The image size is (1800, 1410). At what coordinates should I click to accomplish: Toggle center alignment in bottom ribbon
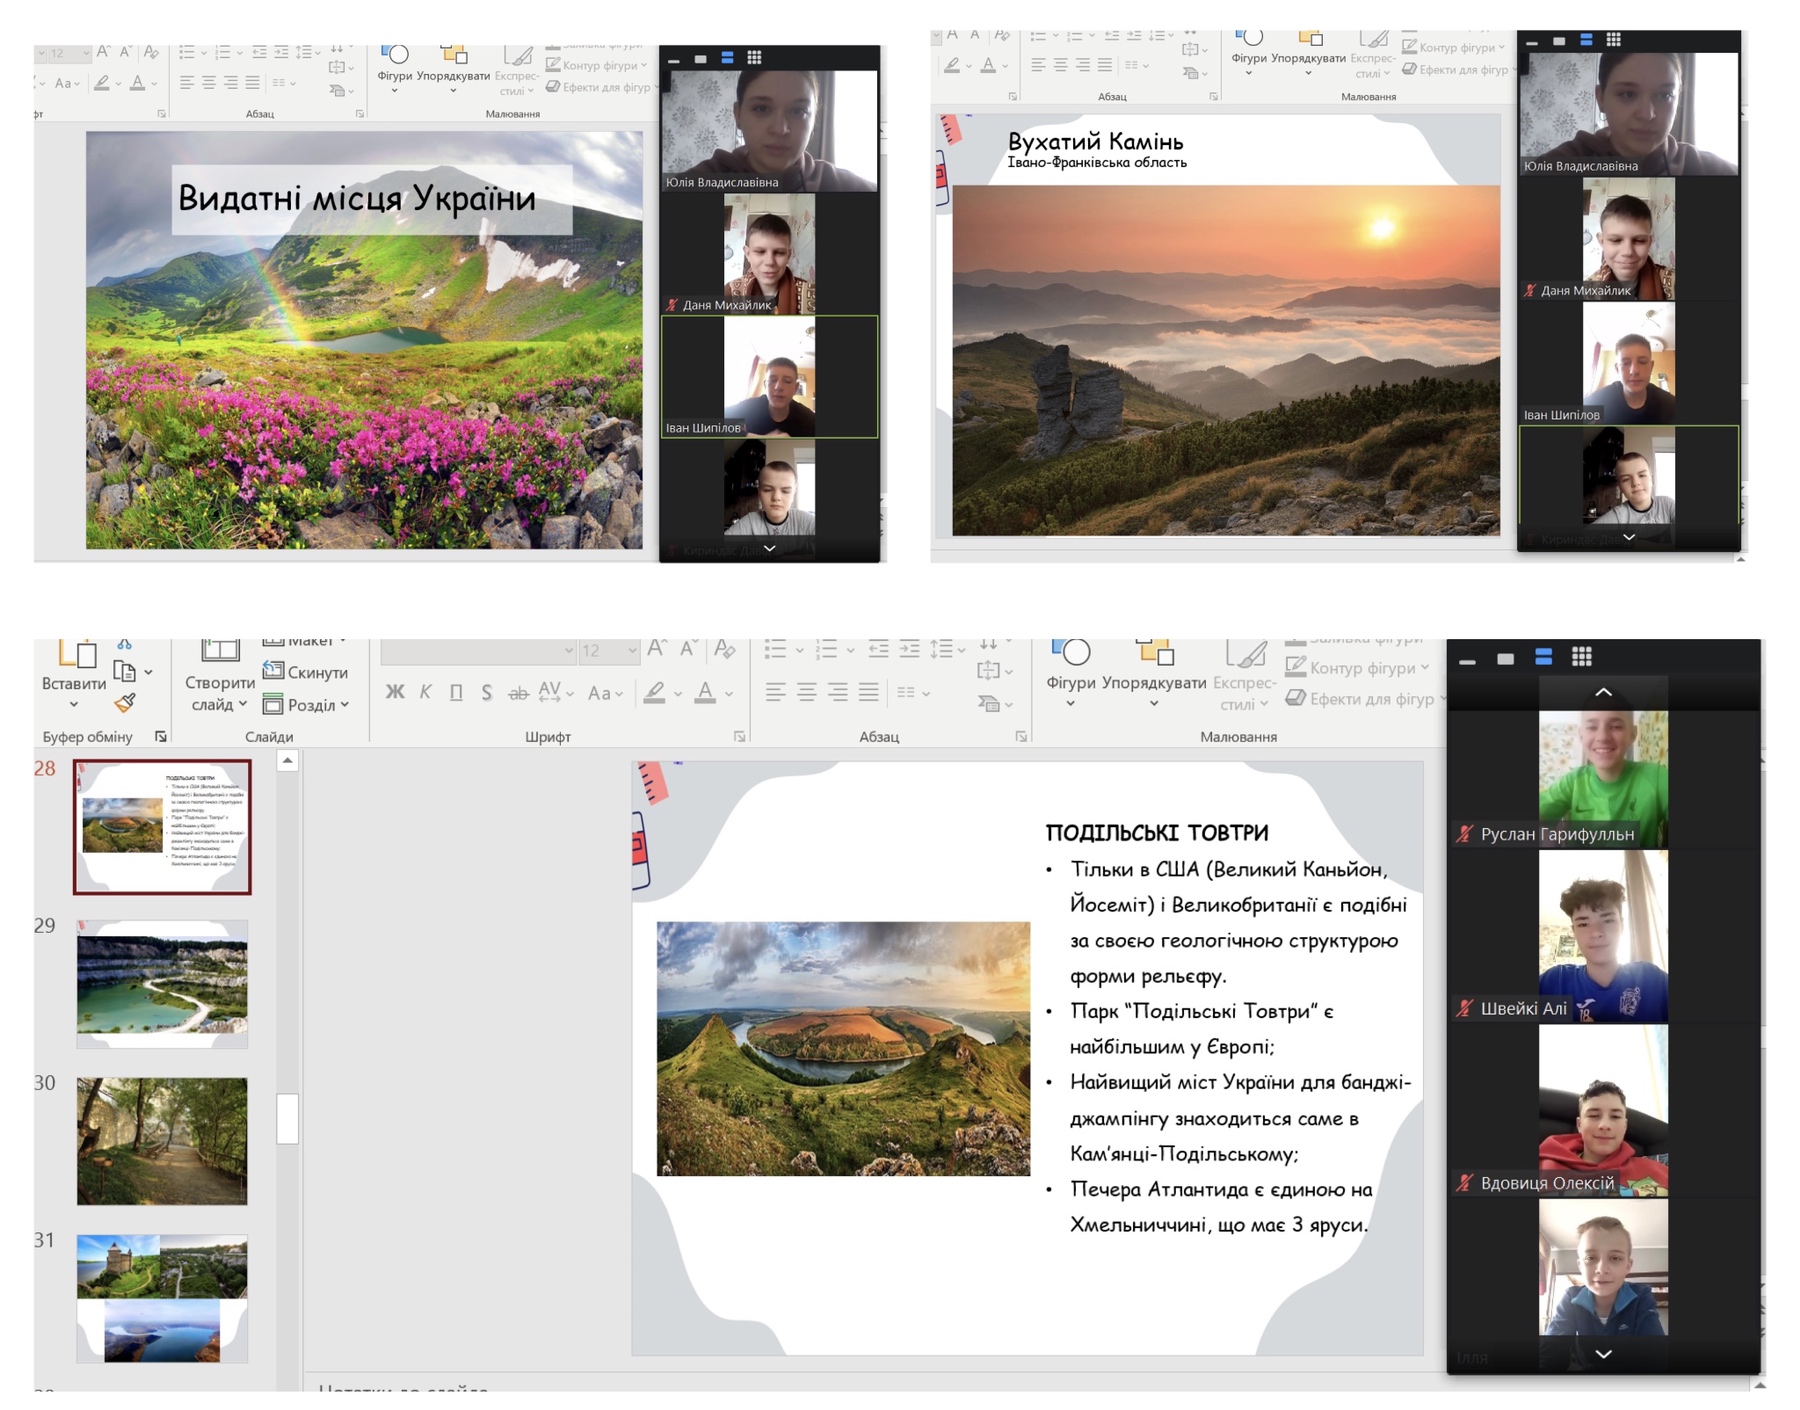pos(806,691)
